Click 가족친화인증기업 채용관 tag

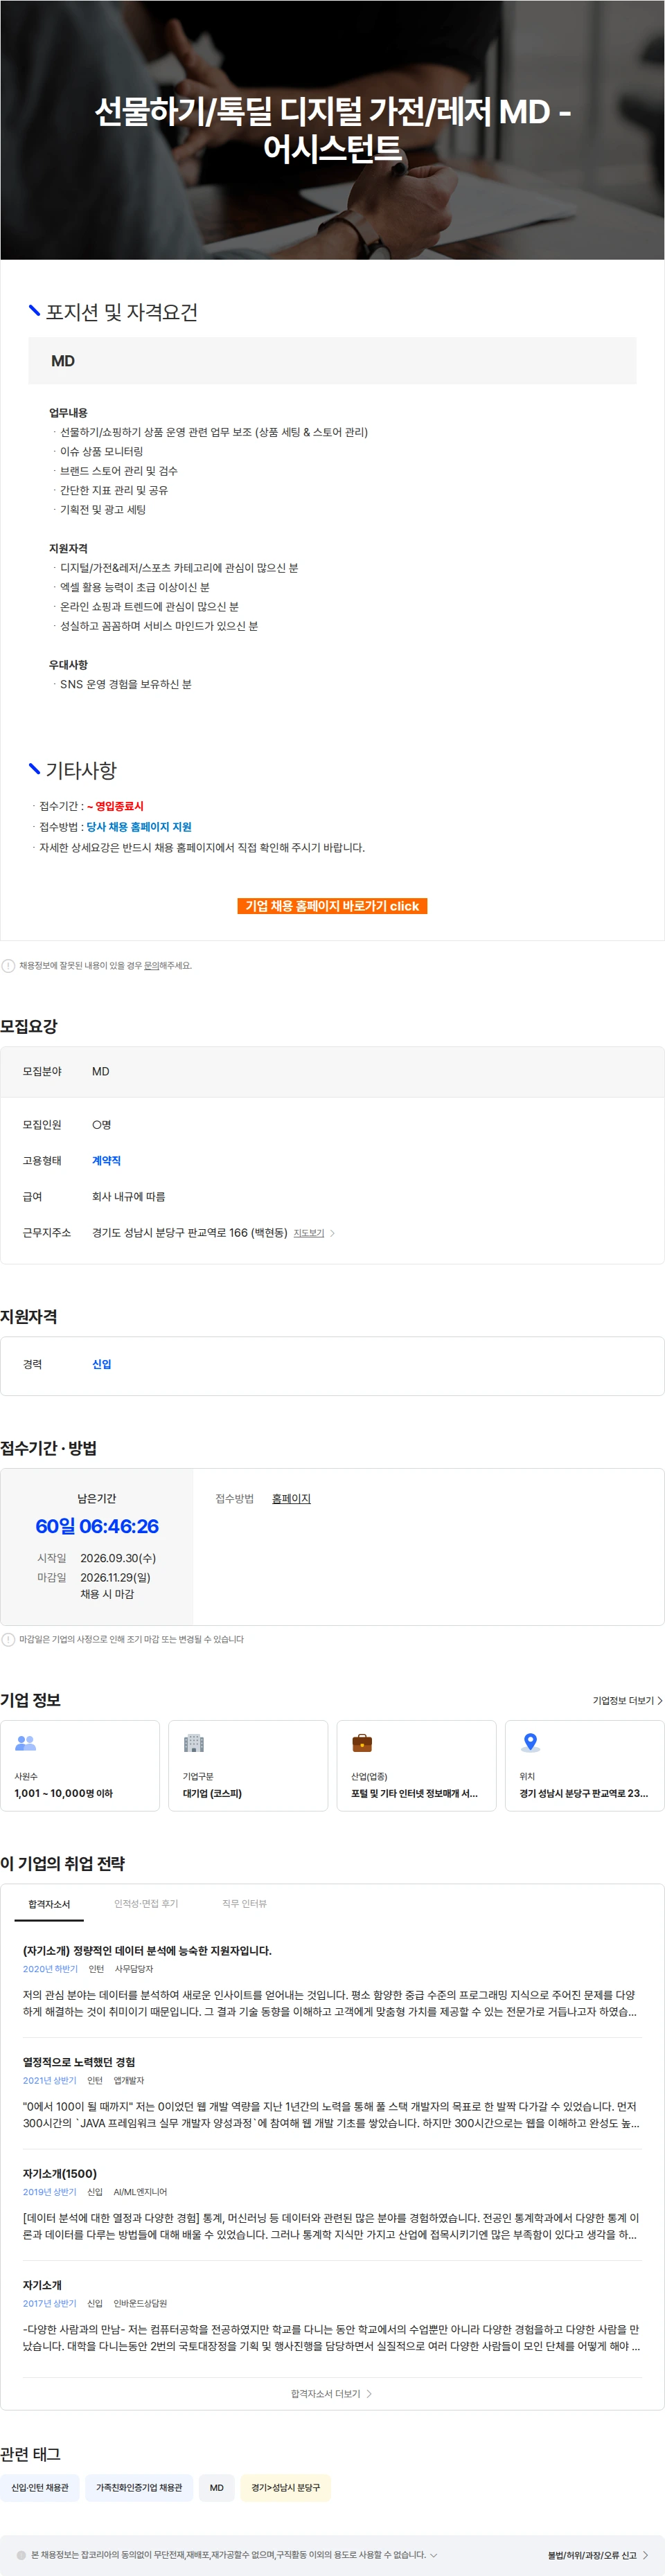pos(139,2487)
